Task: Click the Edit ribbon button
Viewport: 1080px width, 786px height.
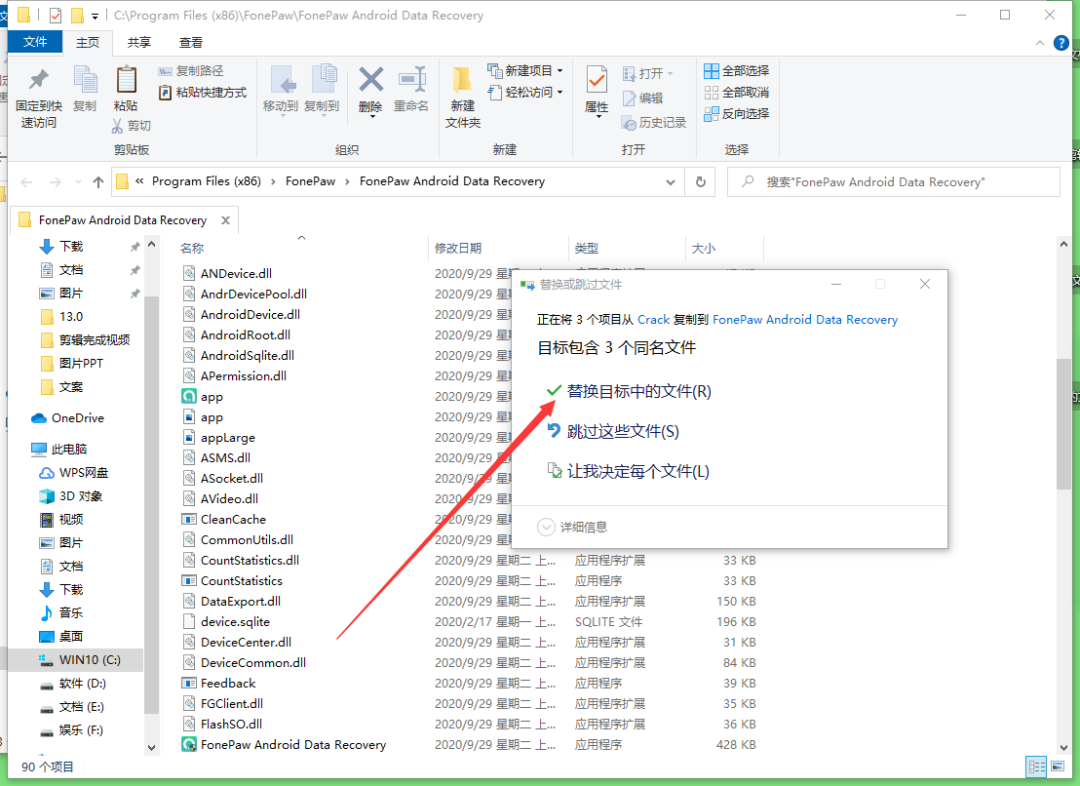Action: 643,98
